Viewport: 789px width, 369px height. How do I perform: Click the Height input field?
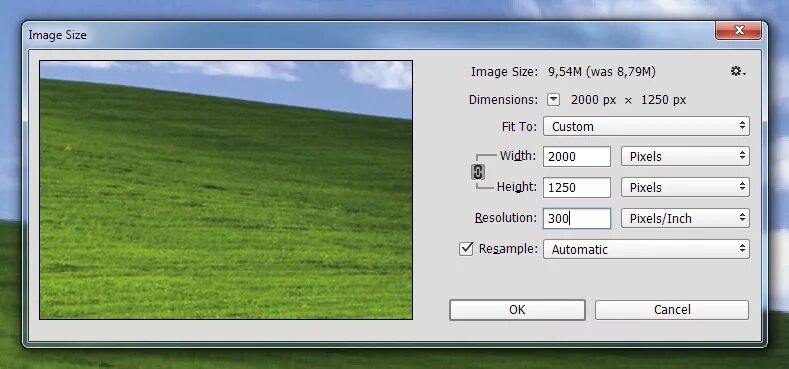pos(577,187)
